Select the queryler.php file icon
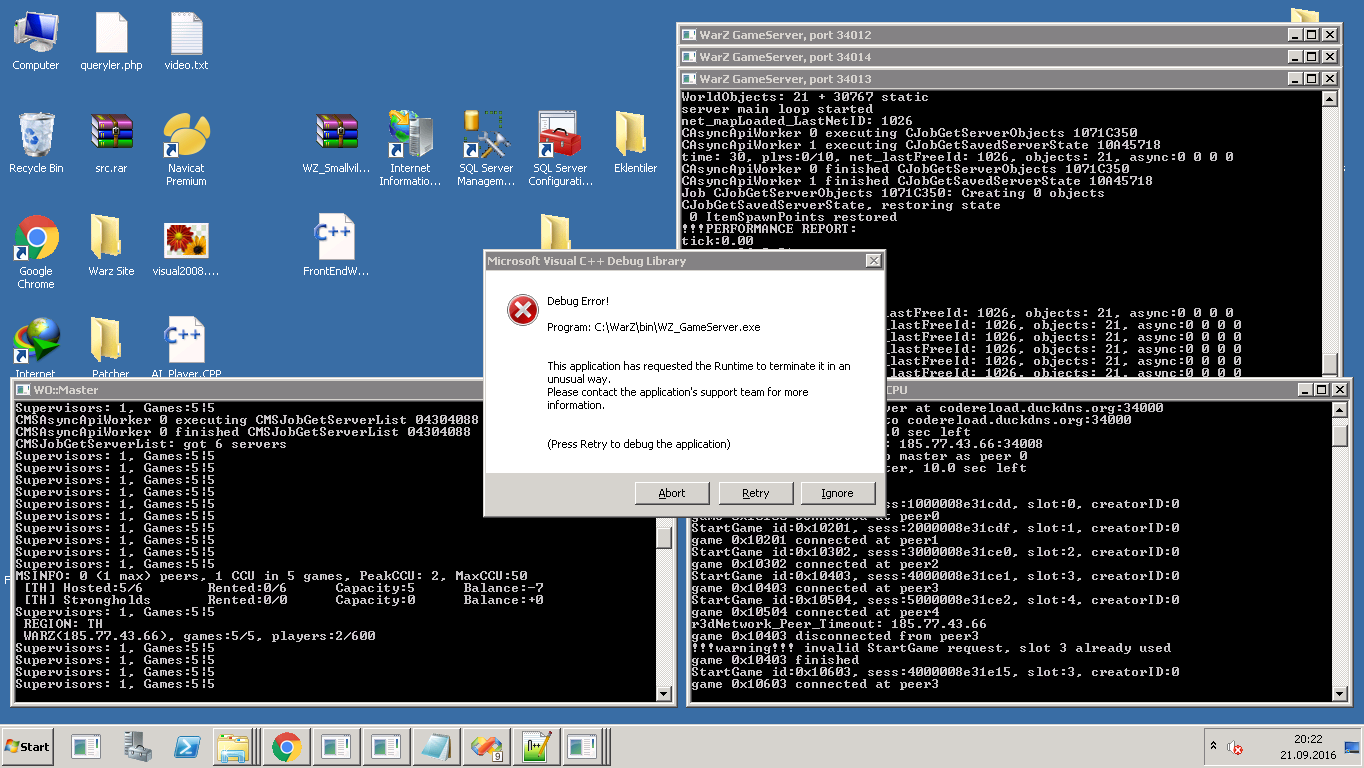The width and height of the screenshot is (1364, 768). [x=111, y=42]
